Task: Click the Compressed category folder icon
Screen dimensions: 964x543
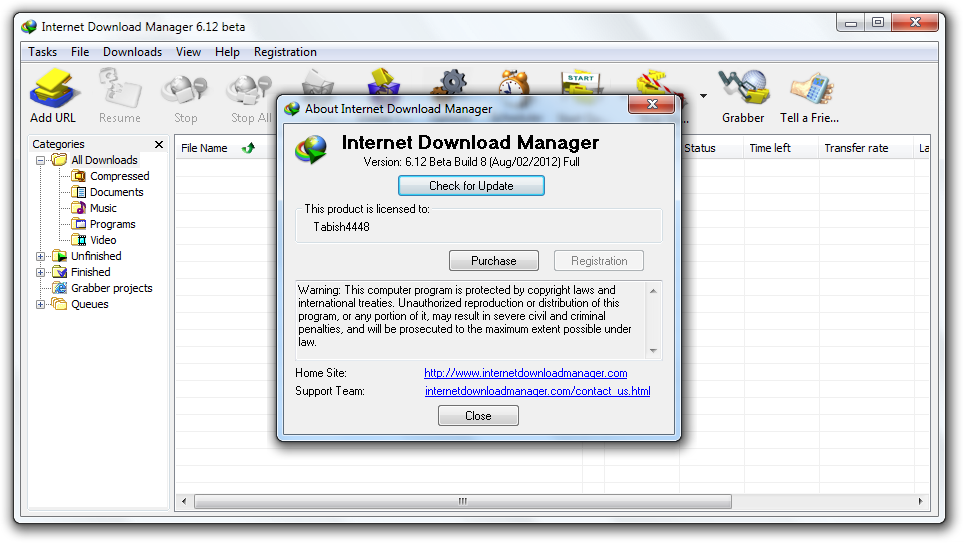Action: (79, 176)
